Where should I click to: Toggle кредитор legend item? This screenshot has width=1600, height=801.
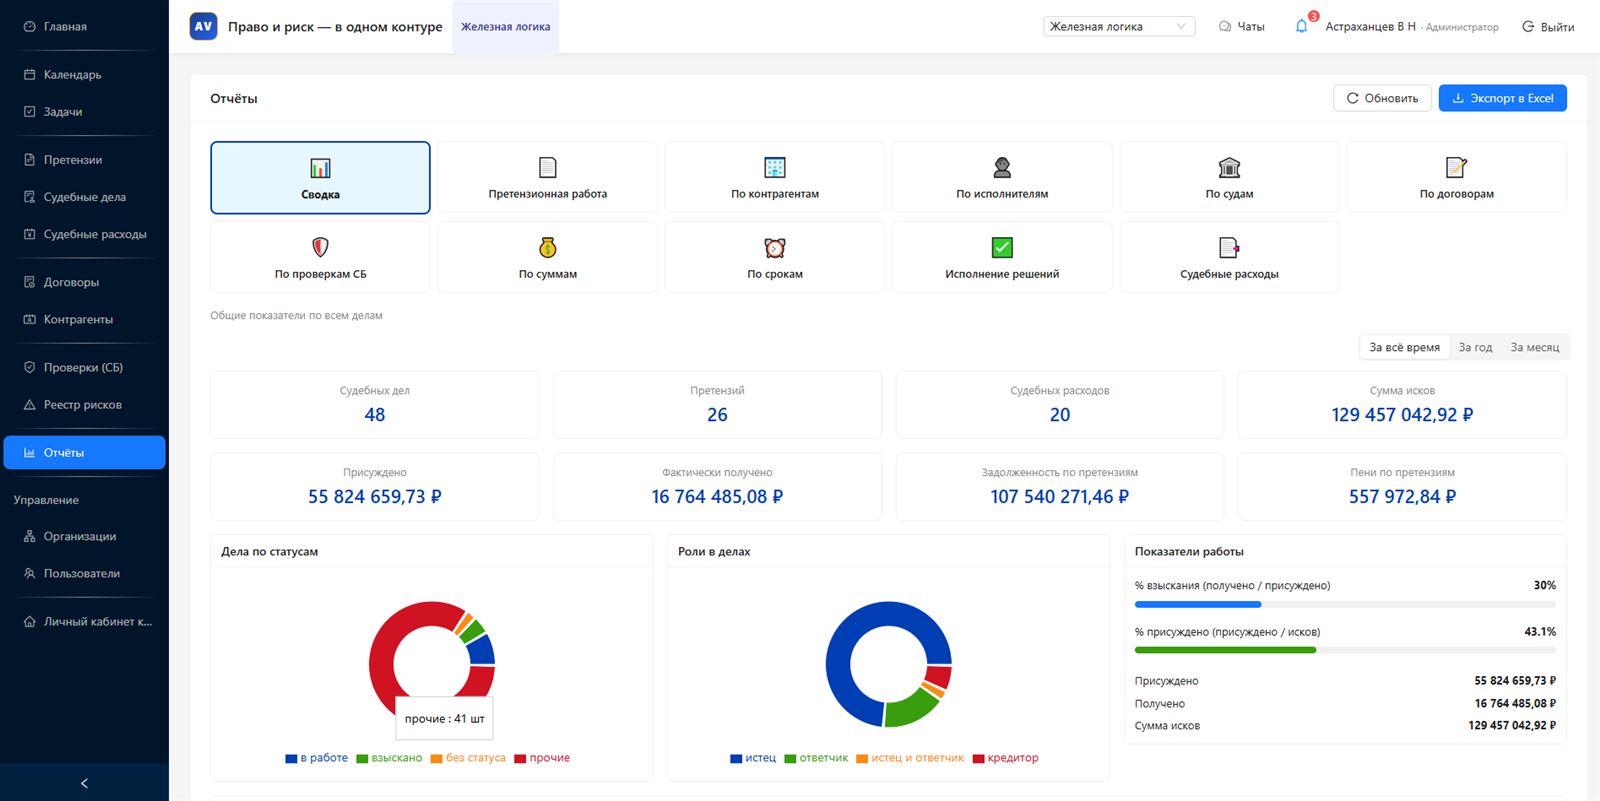(x=1005, y=758)
